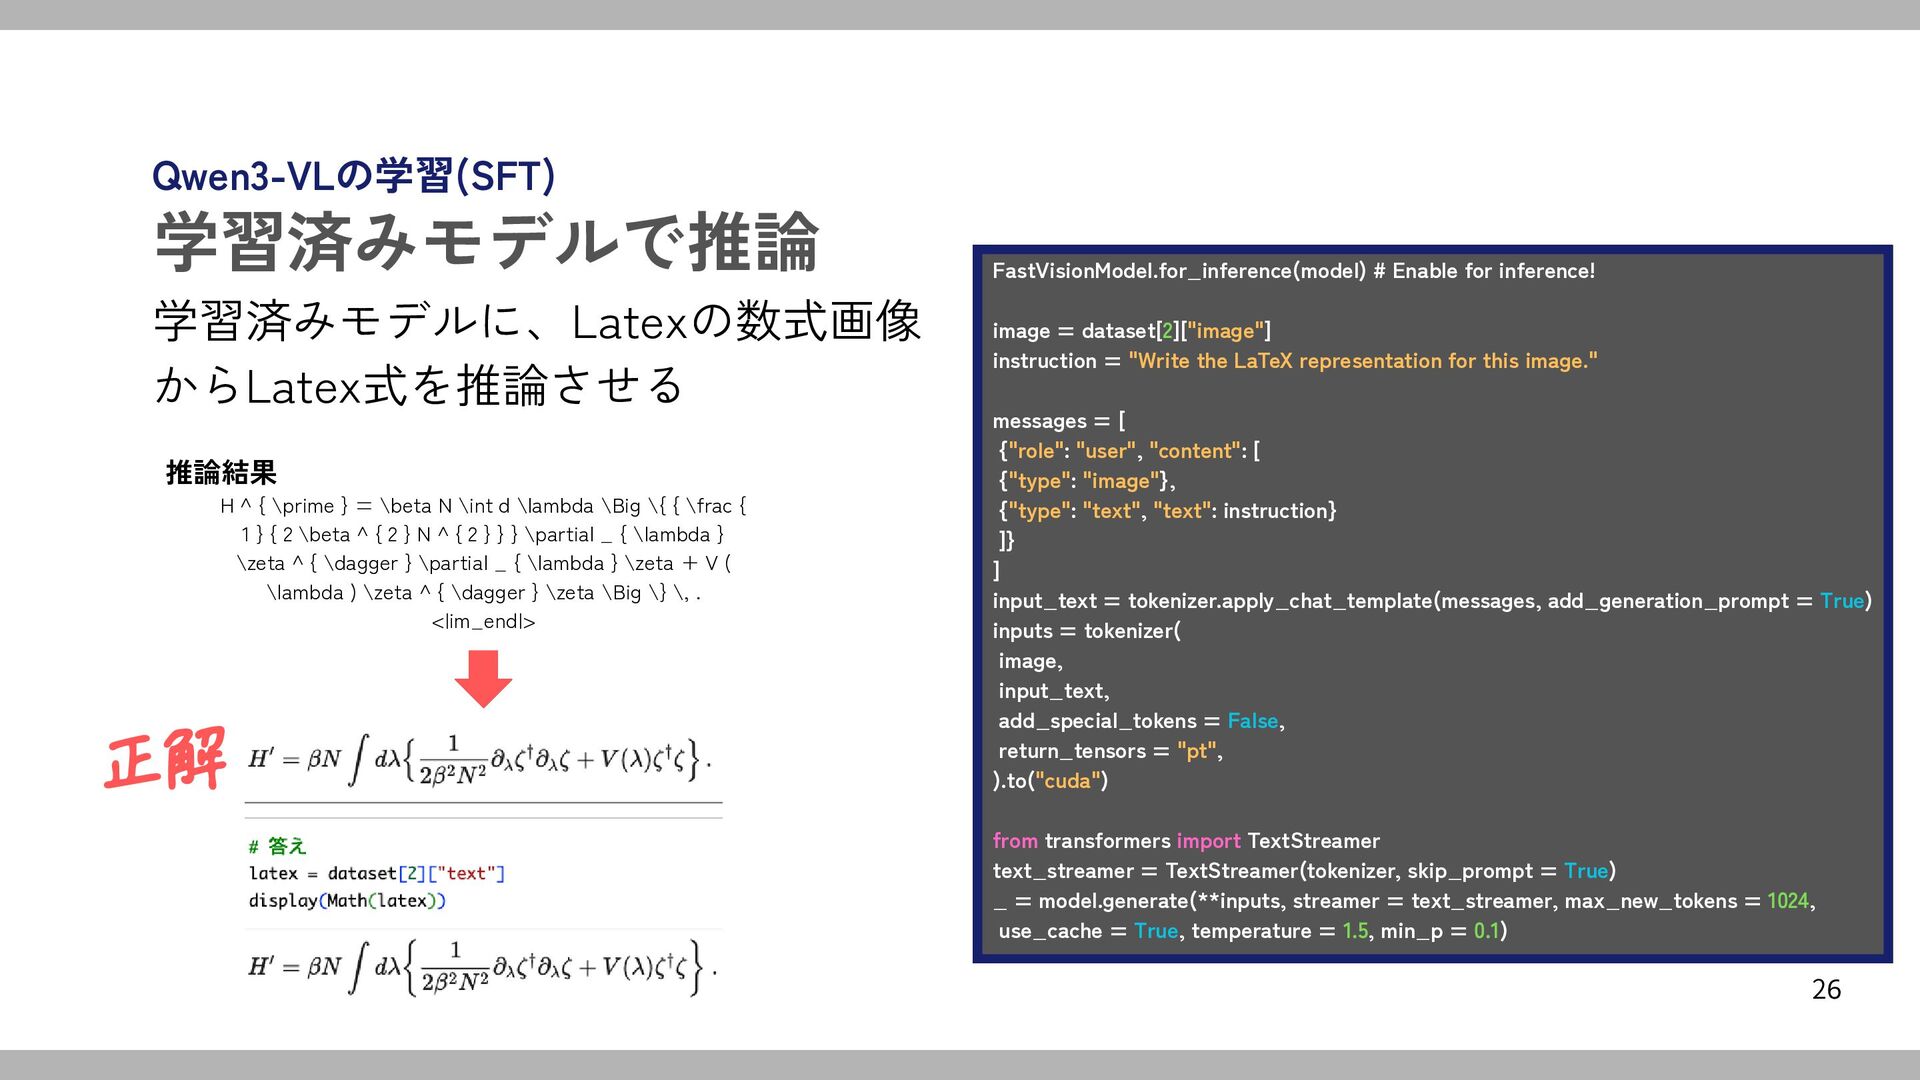Click the from transformers import TextStreamer line
Image resolution: width=1920 pixels, height=1080 pixels.
pyautogui.click(x=1185, y=841)
